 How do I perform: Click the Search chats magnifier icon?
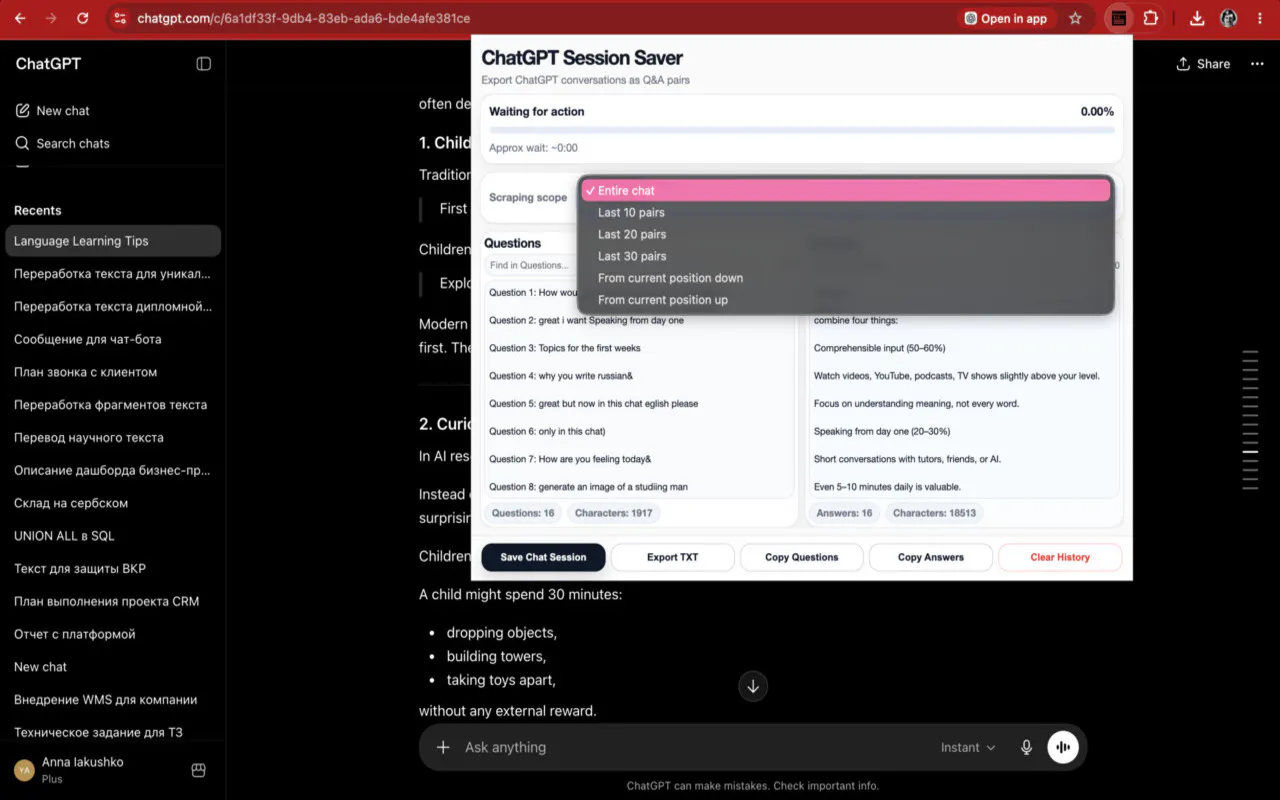coord(22,143)
